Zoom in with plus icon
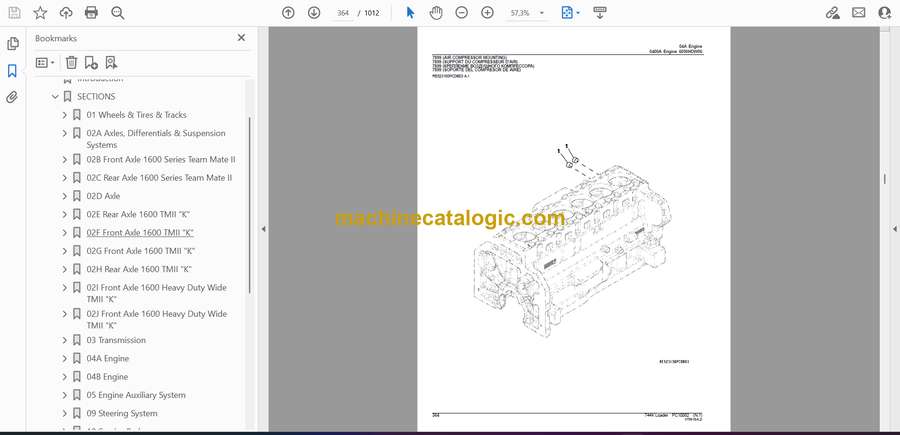The image size is (900, 435). [487, 13]
